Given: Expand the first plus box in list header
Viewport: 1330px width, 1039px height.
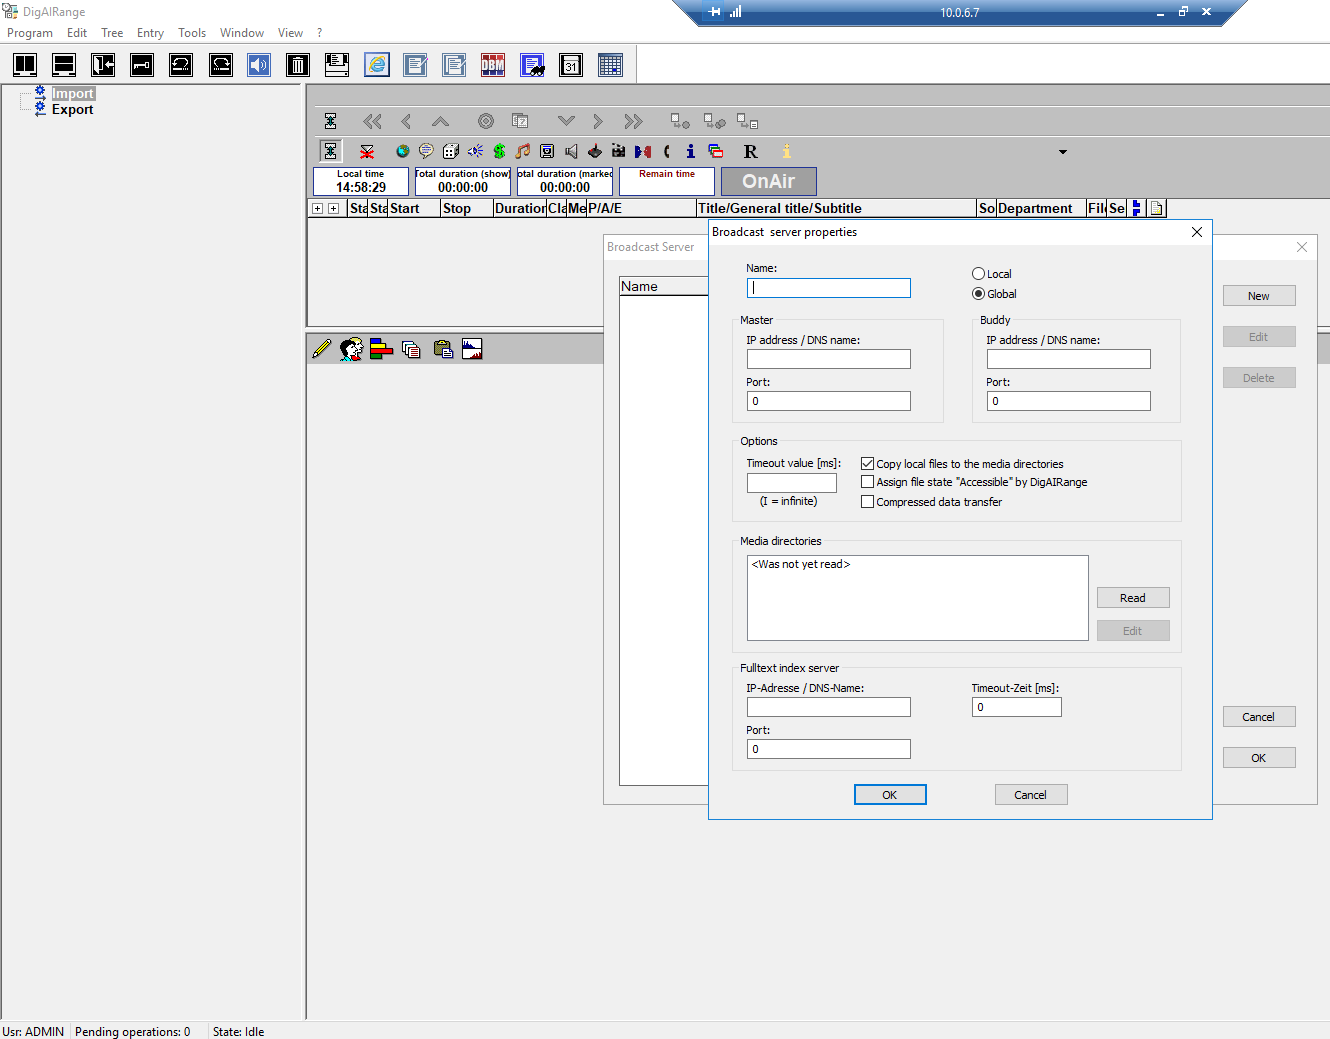Looking at the screenshot, I should 317,209.
